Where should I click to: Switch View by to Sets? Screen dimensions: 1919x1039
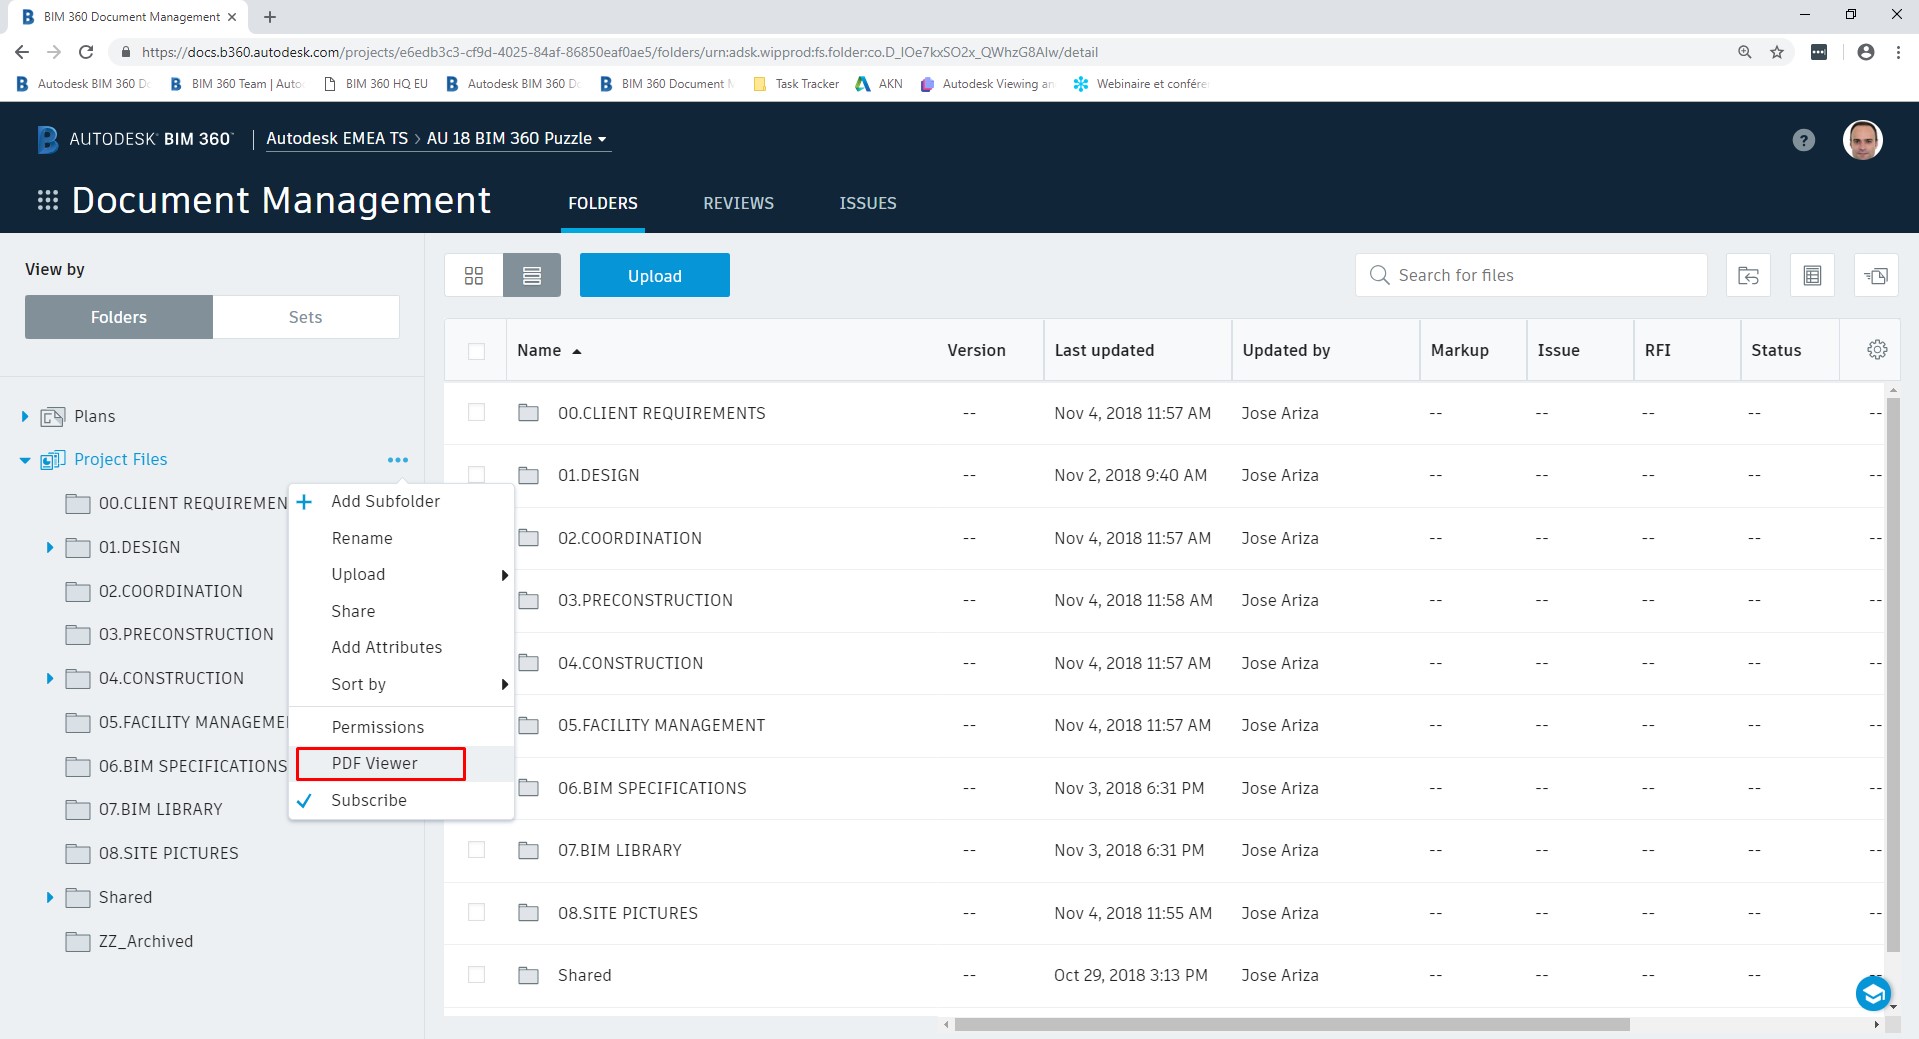305,317
